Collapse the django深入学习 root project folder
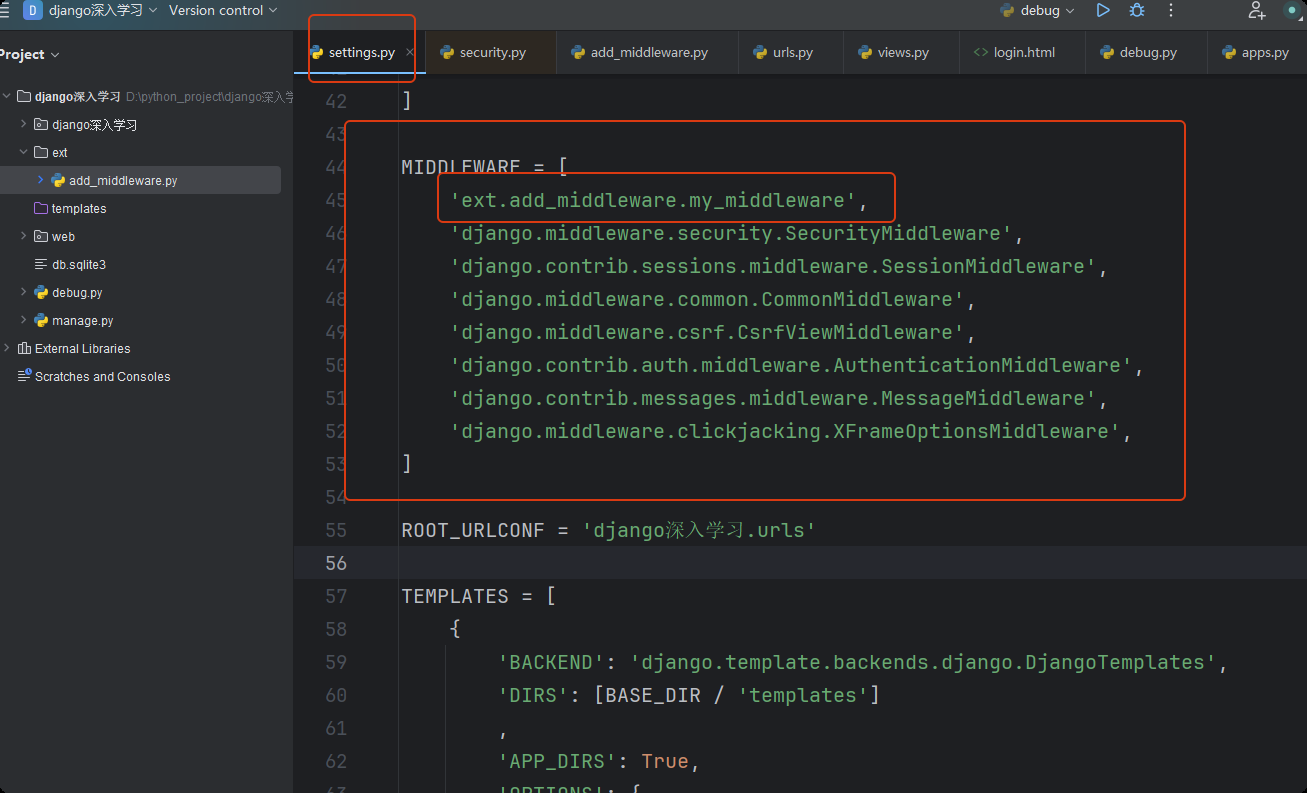Image resolution: width=1307 pixels, height=793 pixels. (x=7, y=97)
